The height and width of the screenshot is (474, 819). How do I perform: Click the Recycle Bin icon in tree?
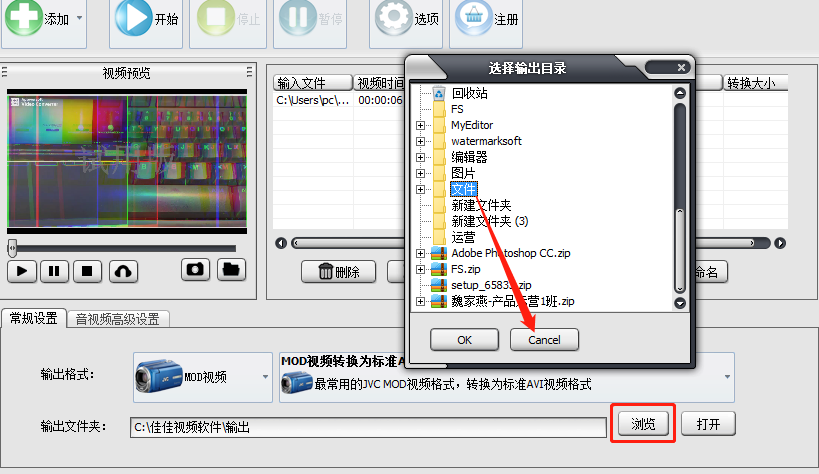[439, 94]
